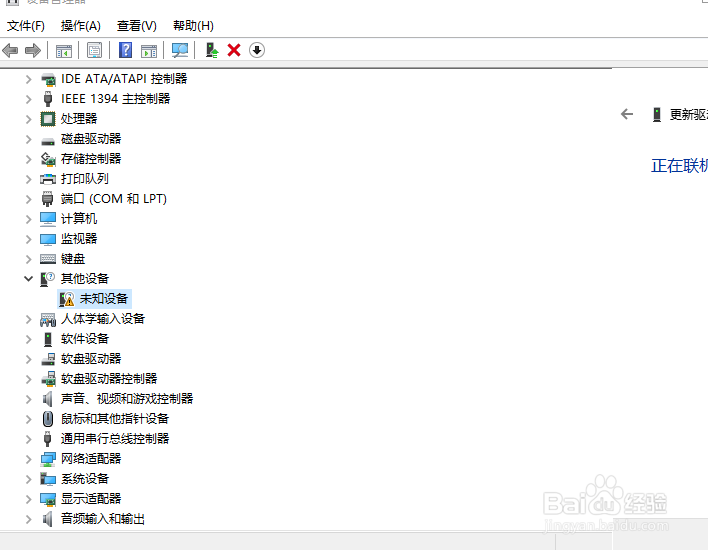This screenshot has width=708, height=550.
Task: Click the 处理器 chip icon
Action: (48, 119)
